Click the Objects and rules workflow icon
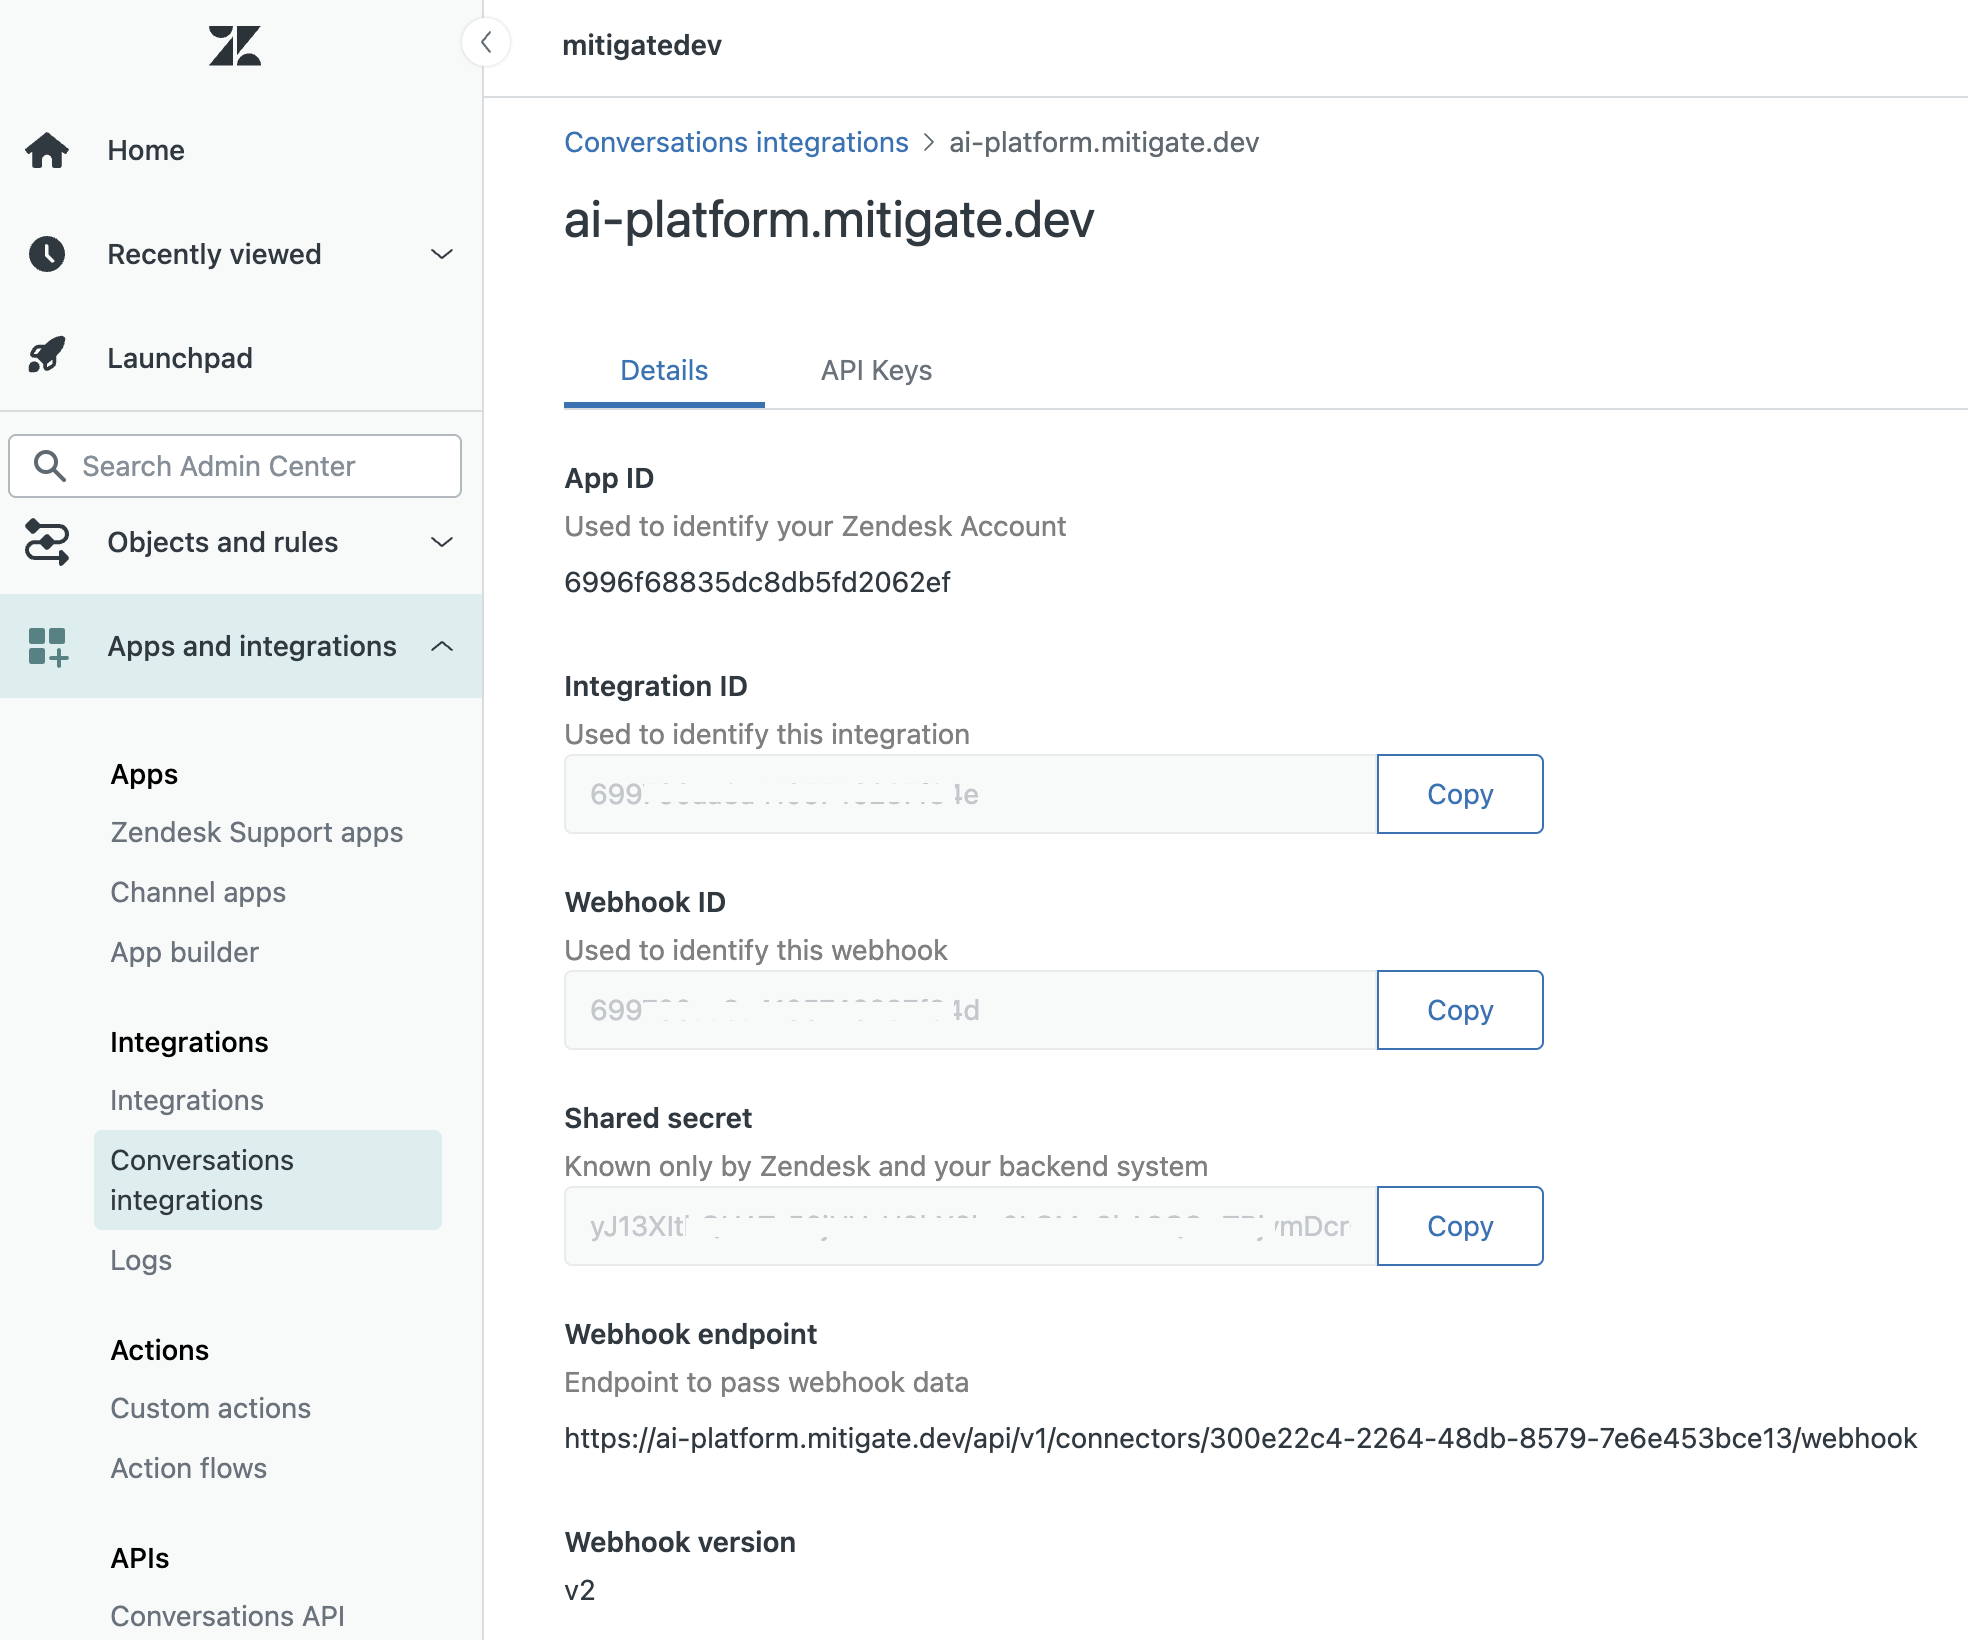 [47, 542]
